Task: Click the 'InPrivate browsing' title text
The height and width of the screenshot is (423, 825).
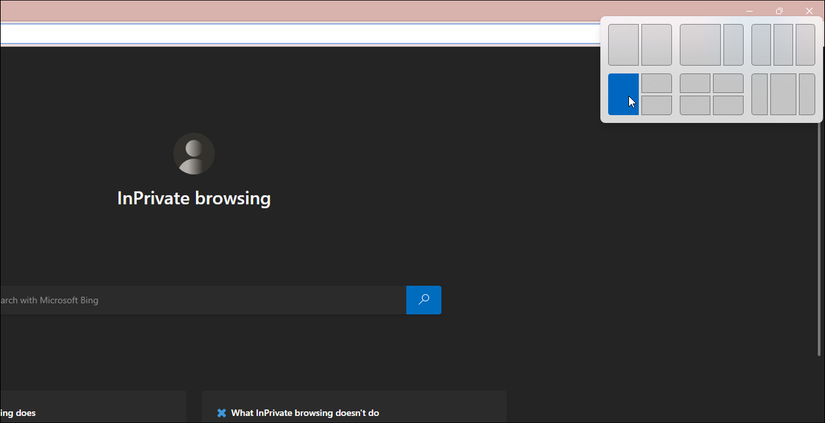Action: pos(194,198)
